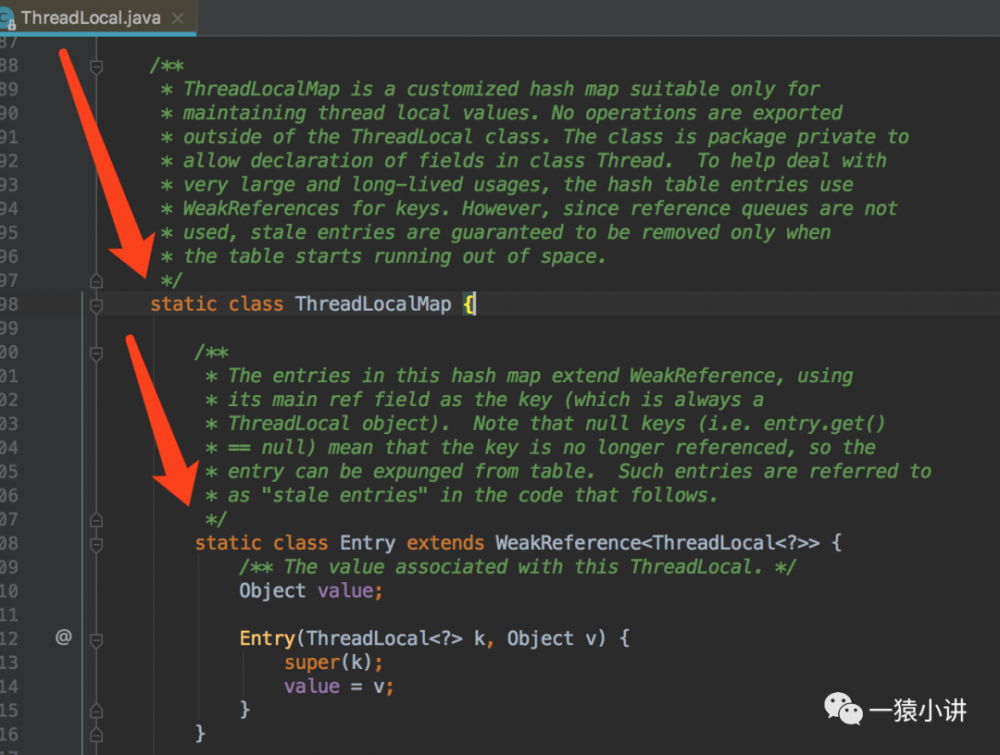This screenshot has height=755, width=1000.
Task: Click comment line starting 'WeakReferences for keys'
Action: [x=540, y=209]
